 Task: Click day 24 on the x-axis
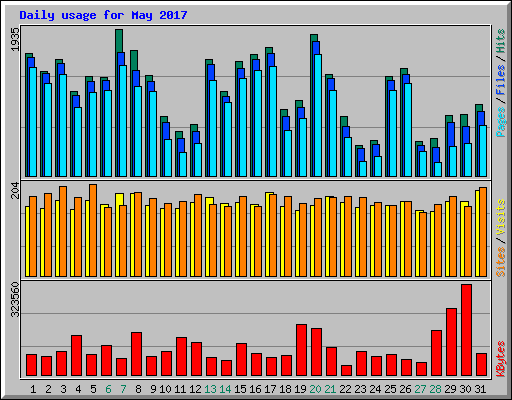click(375, 389)
